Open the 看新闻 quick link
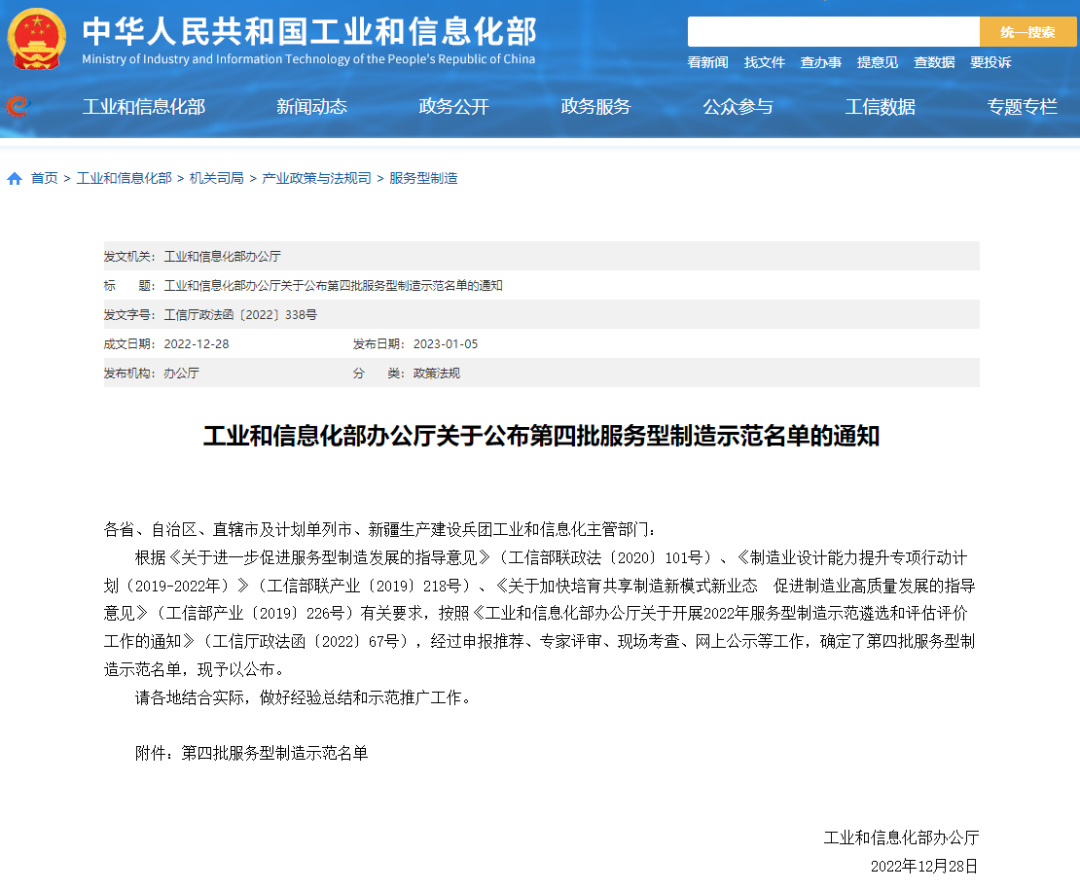The image size is (1080, 891). pos(707,63)
